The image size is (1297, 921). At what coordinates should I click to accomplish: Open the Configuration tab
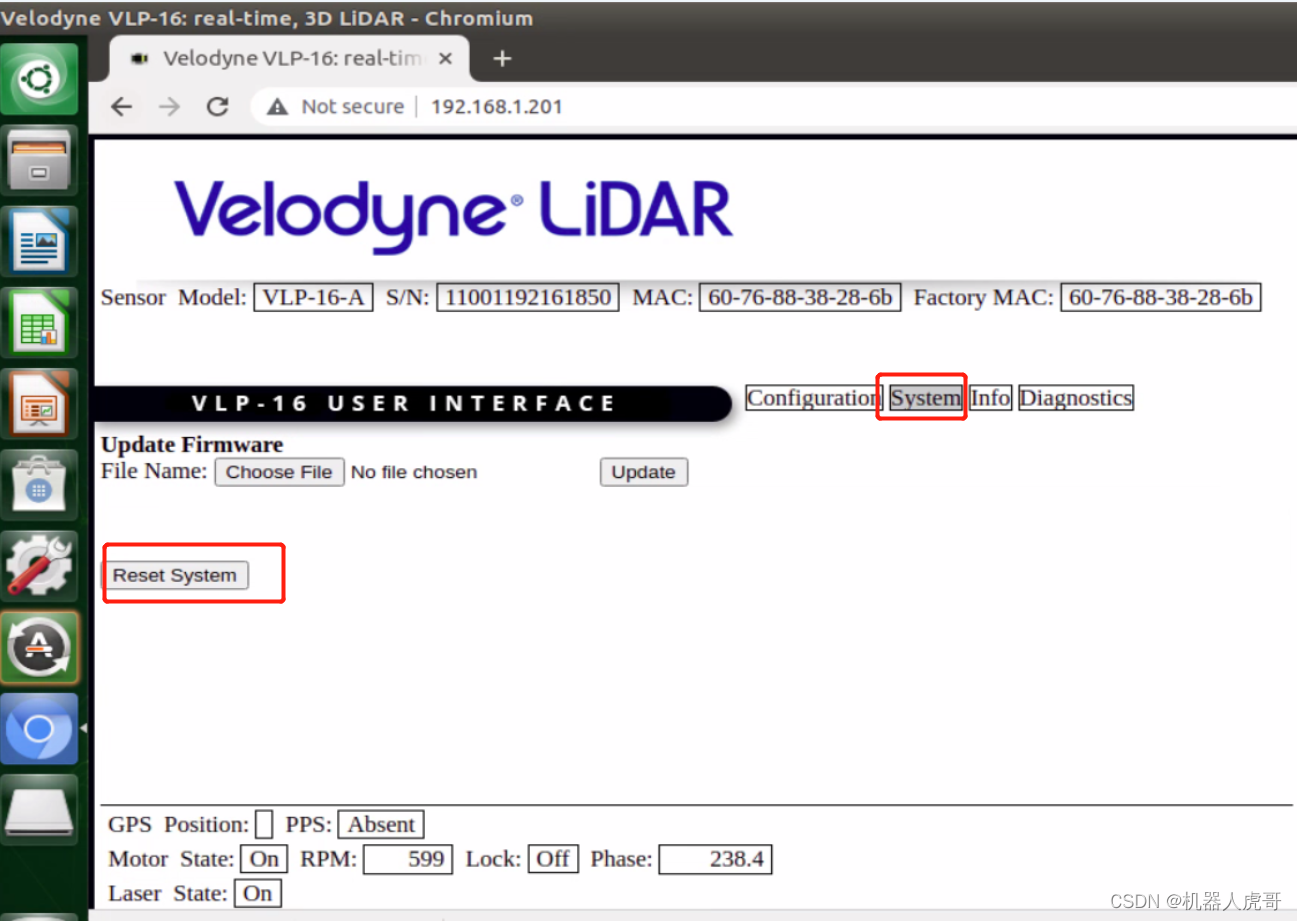(x=812, y=398)
